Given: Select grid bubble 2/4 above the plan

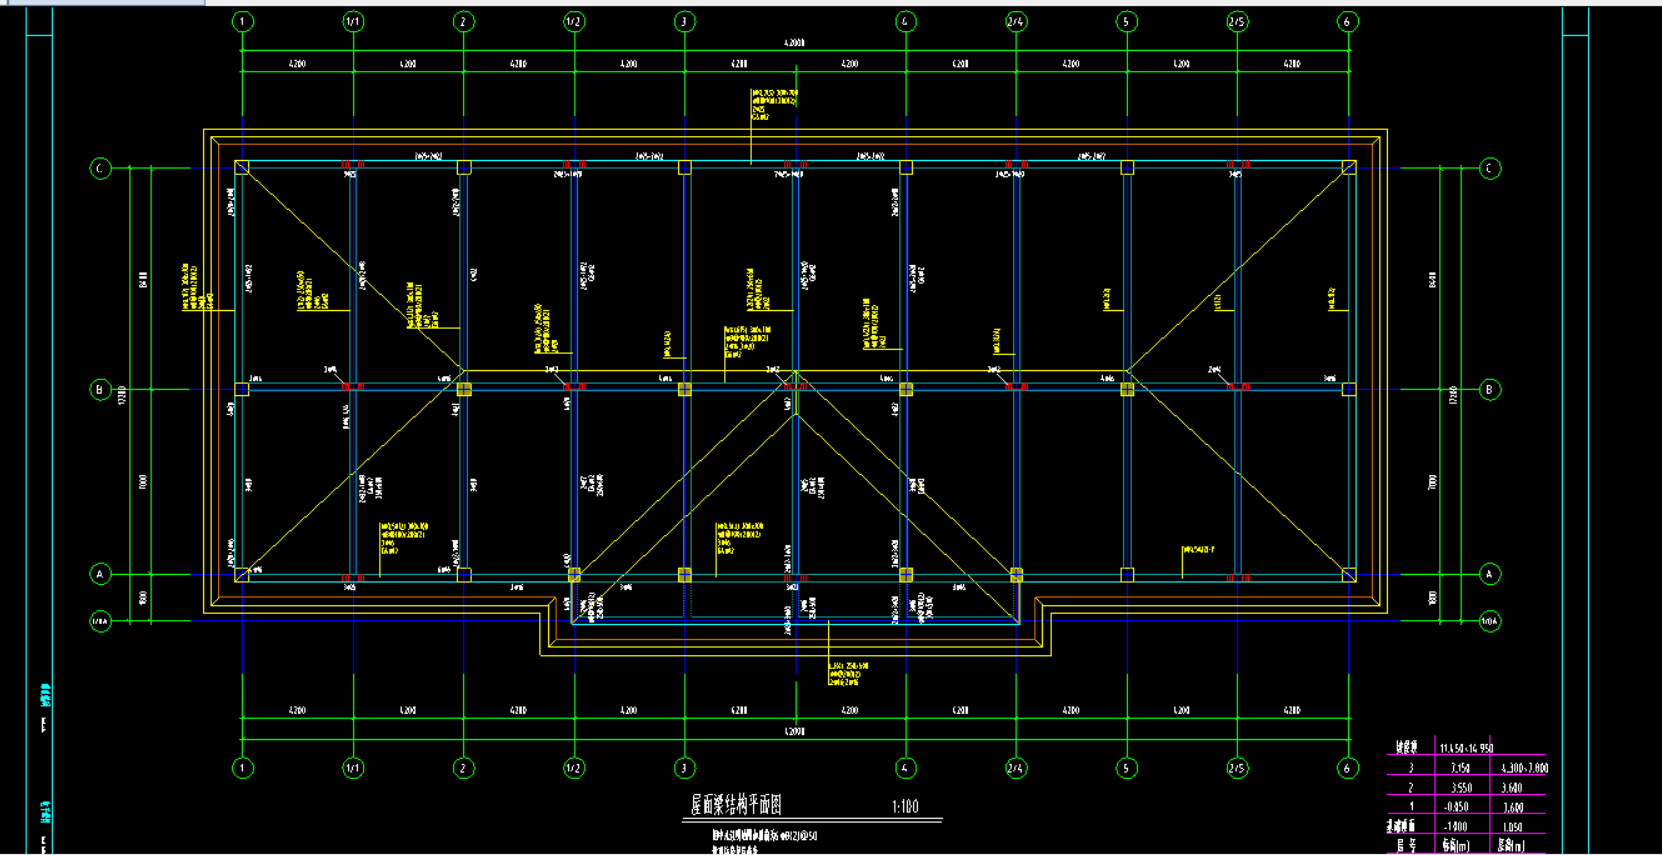Looking at the screenshot, I should pyautogui.click(x=1016, y=21).
